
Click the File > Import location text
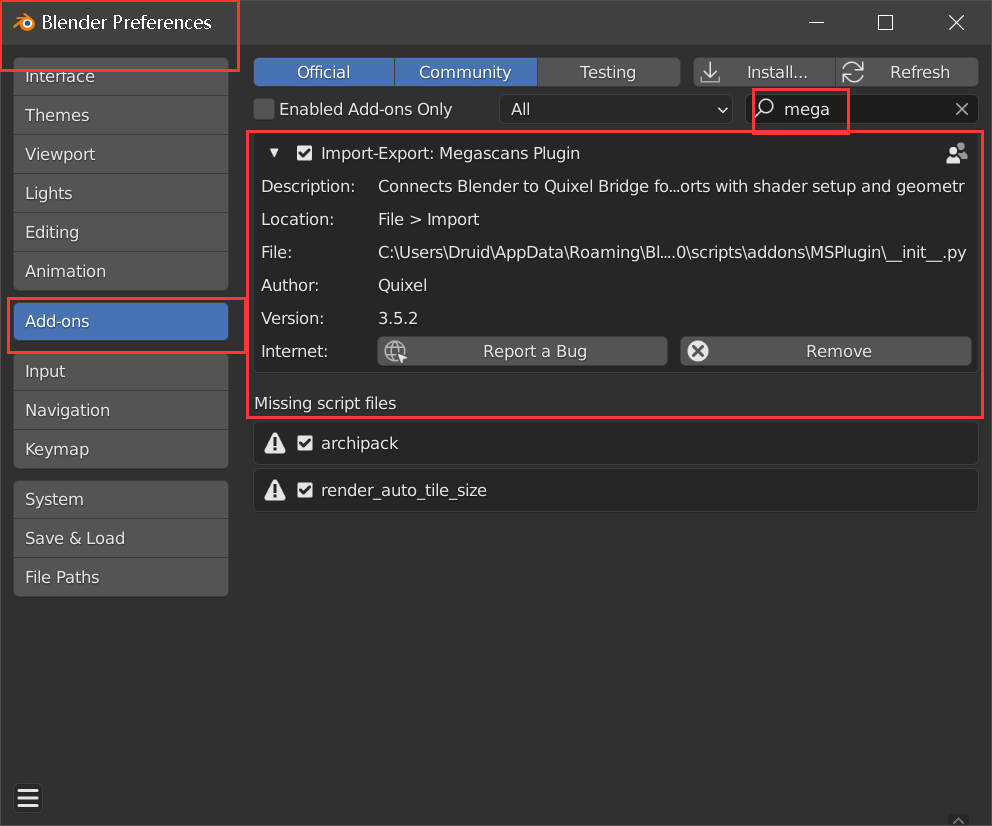pyautogui.click(x=428, y=219)
